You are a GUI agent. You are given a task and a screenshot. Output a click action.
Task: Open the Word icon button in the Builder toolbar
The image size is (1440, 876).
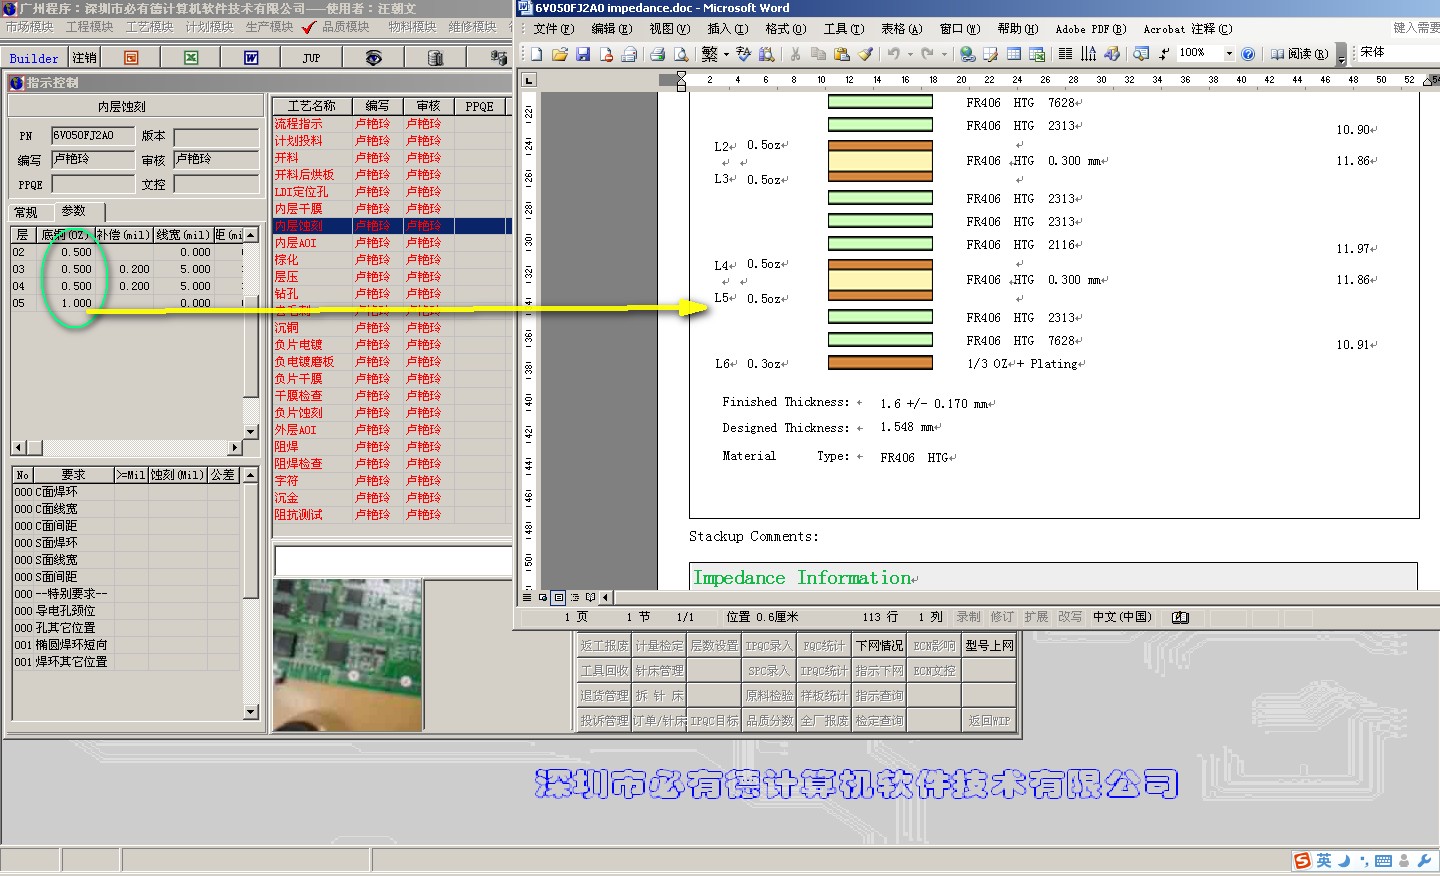pyautogui.click(x=251, y=58)
